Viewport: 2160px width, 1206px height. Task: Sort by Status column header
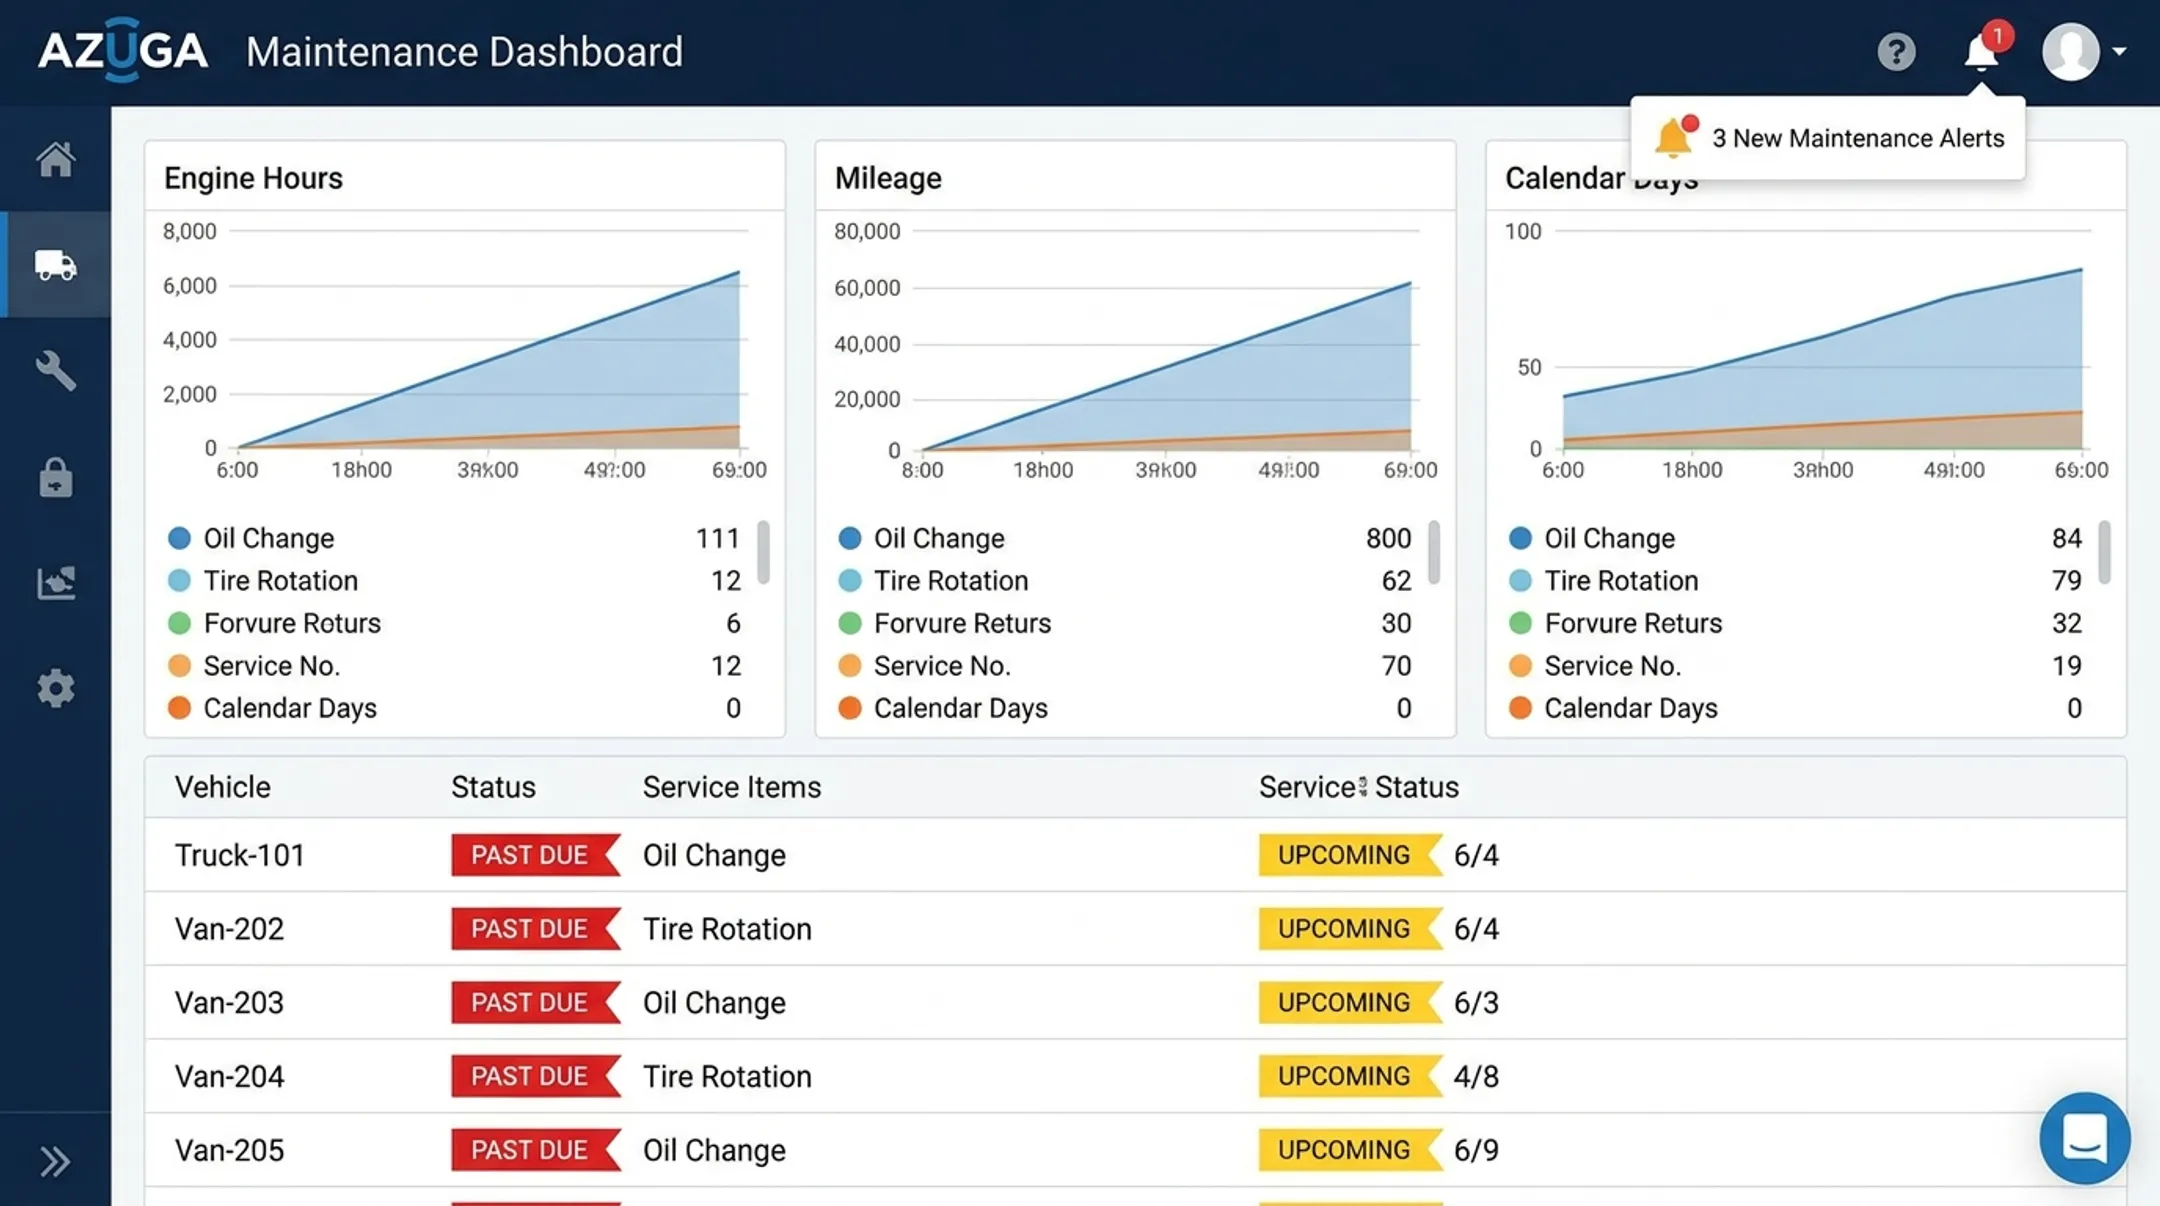point(493,787)
